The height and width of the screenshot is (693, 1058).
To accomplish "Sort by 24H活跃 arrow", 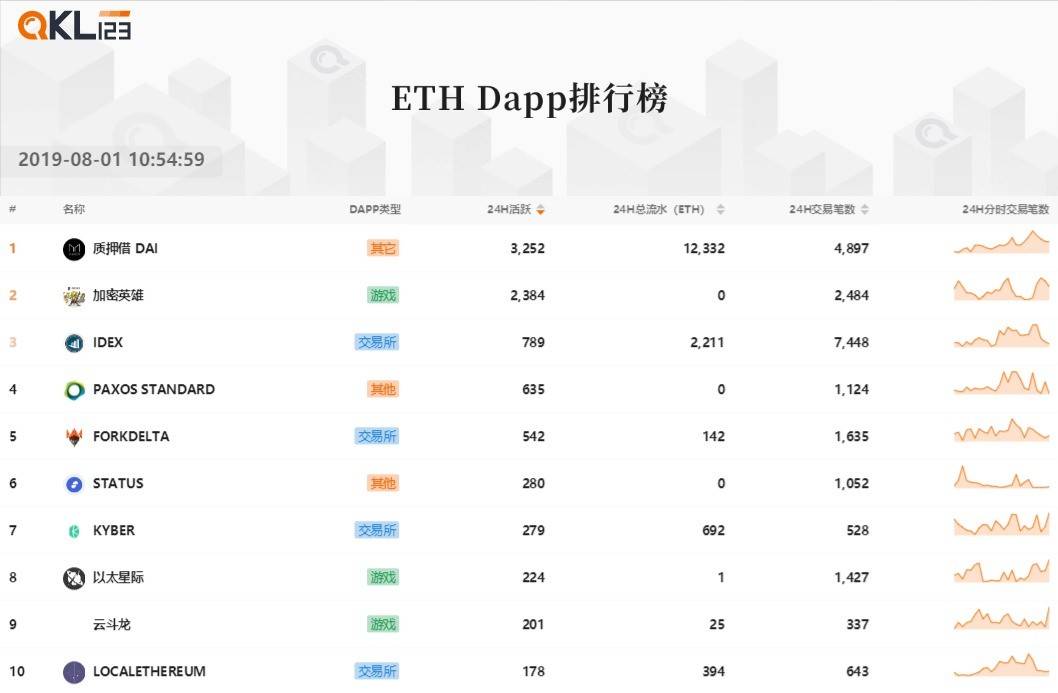I will pos(540,210).
